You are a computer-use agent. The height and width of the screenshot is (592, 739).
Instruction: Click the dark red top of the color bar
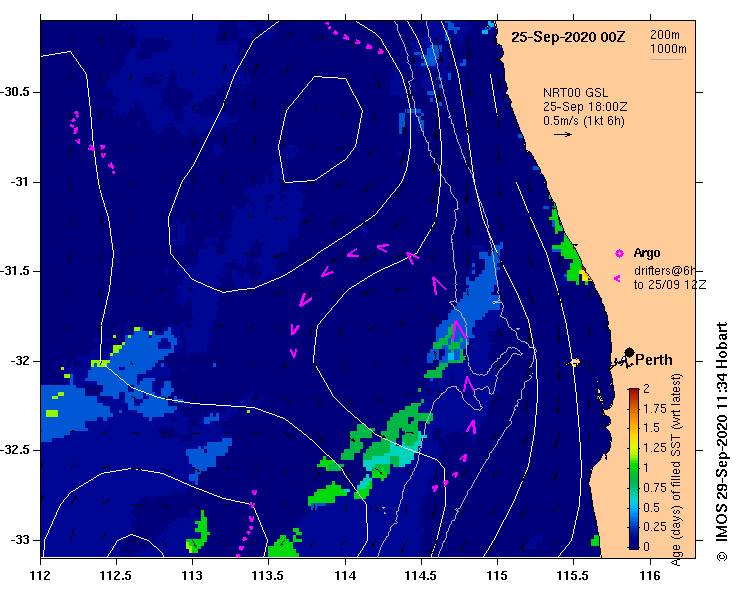pyautogui.click(x=634, y=392)
